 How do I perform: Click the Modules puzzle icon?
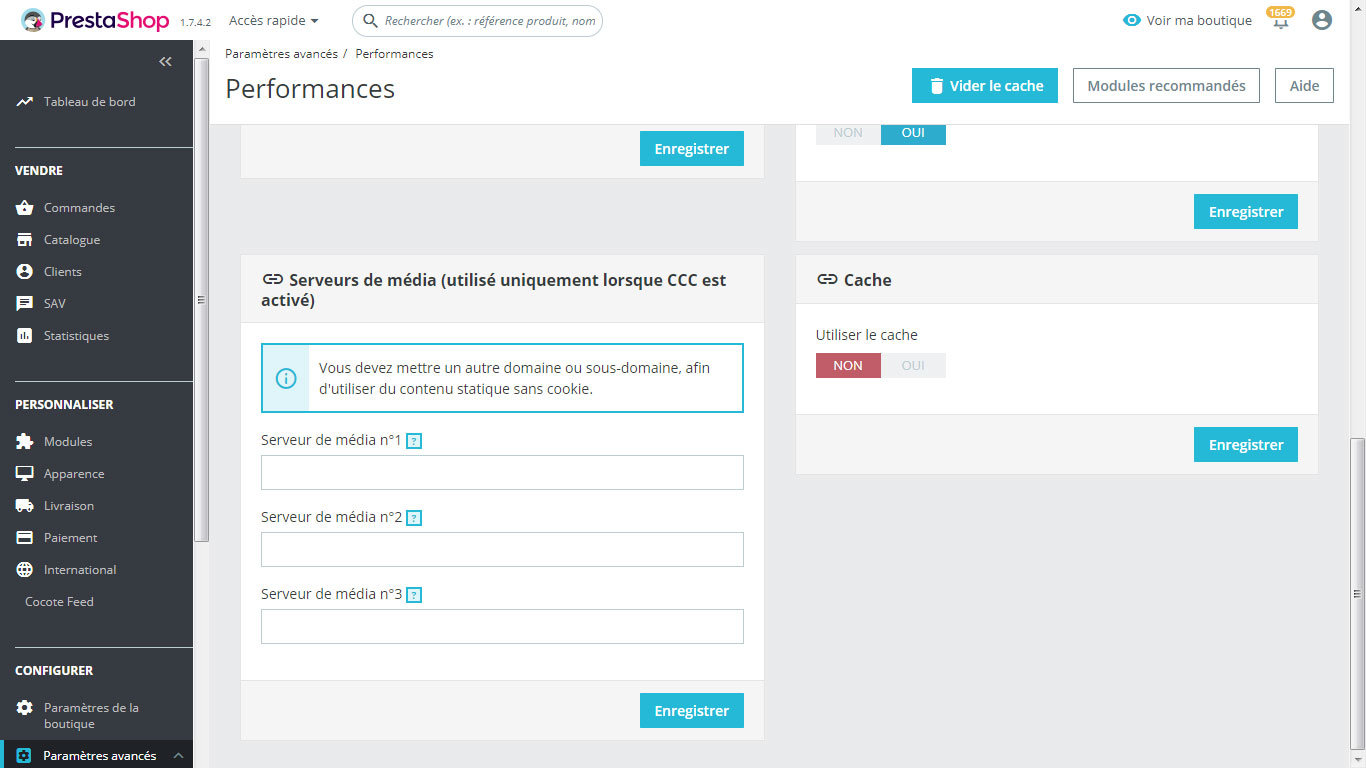[25, 442]
